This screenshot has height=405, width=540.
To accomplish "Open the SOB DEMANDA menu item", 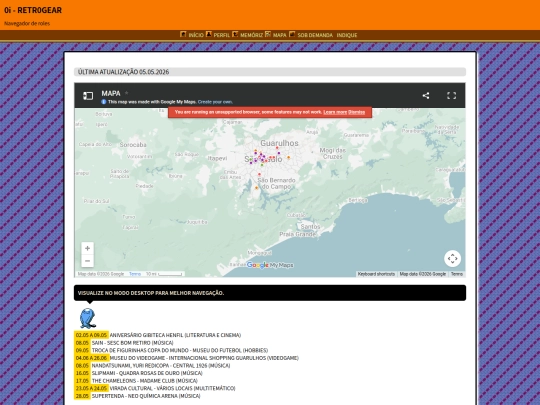I will 315,35.
